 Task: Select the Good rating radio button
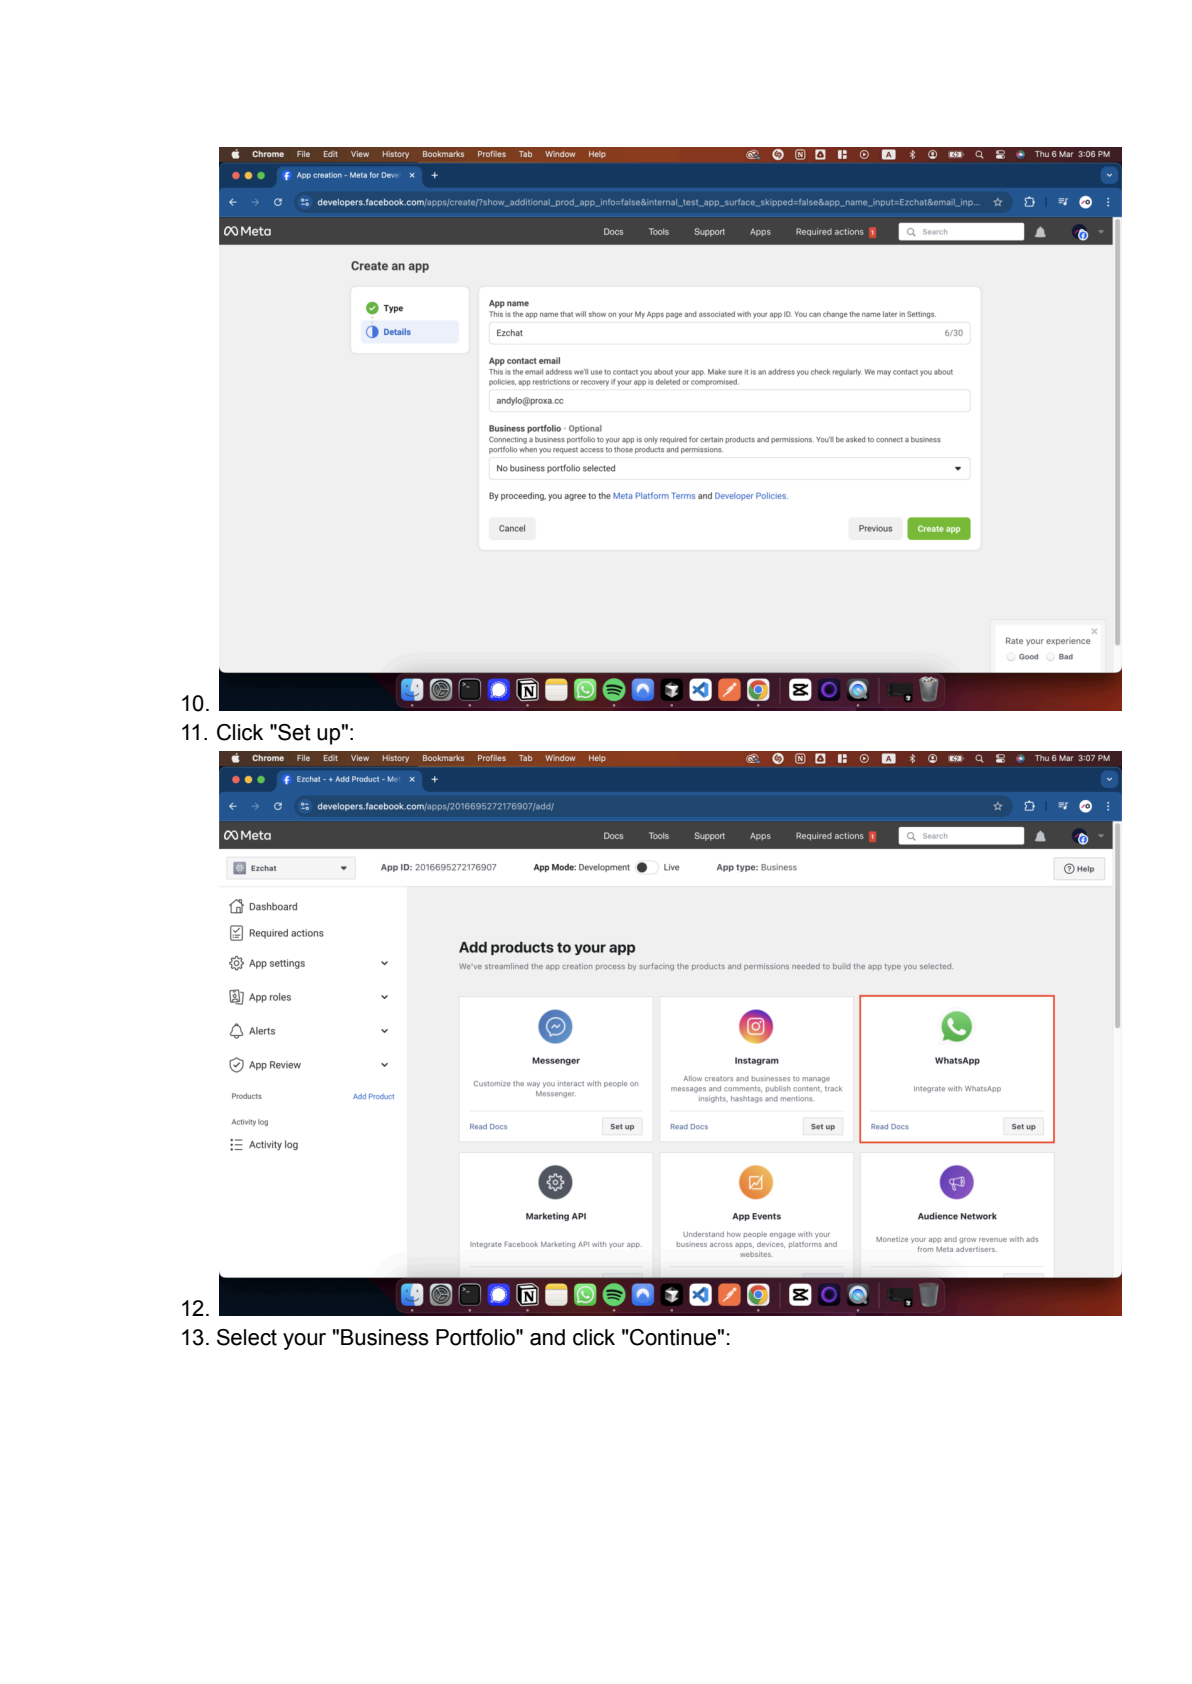coord(1011,657)
